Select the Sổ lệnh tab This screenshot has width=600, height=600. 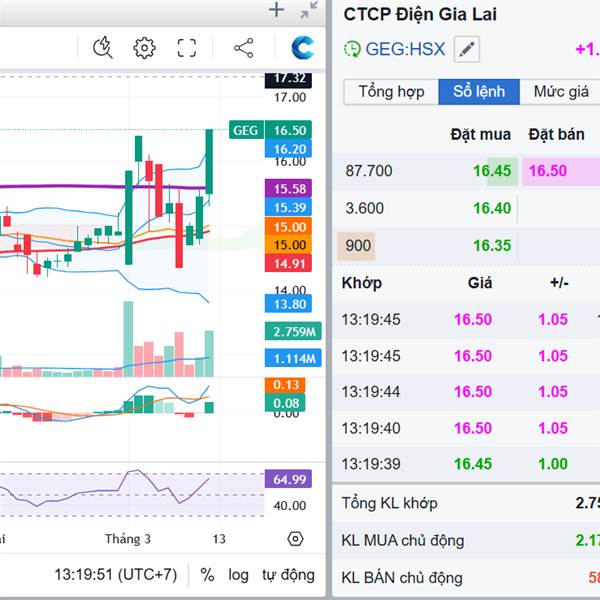pyautogui.click(x=479, y=92)
